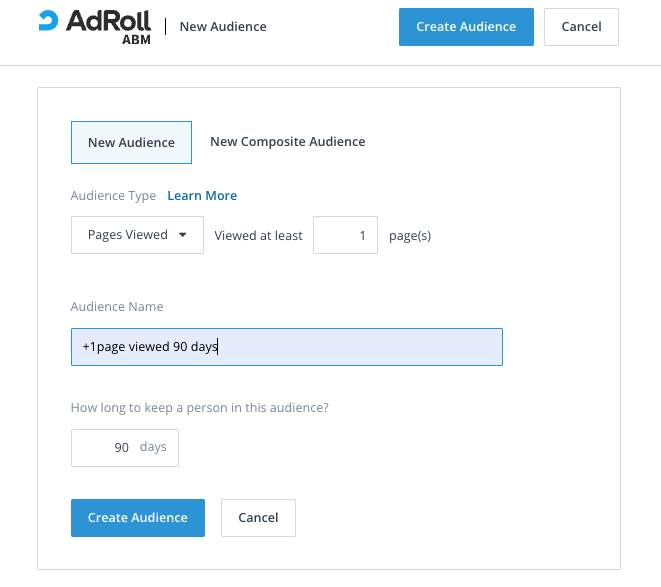661x587 pixels.
Task: Click the AdRoll swirl logo icon
Action: [49, 21]
